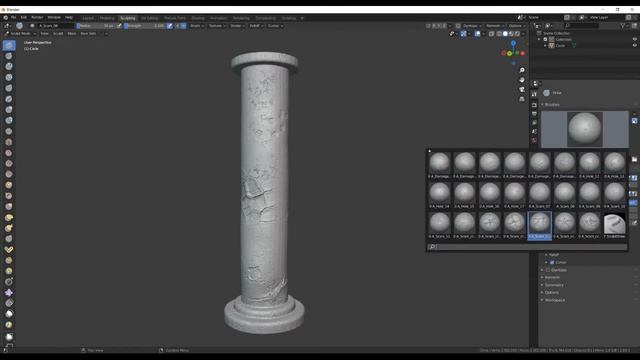Select the Smooth brush tool
The height and width of the screenshot is (360, 640).
9,142
